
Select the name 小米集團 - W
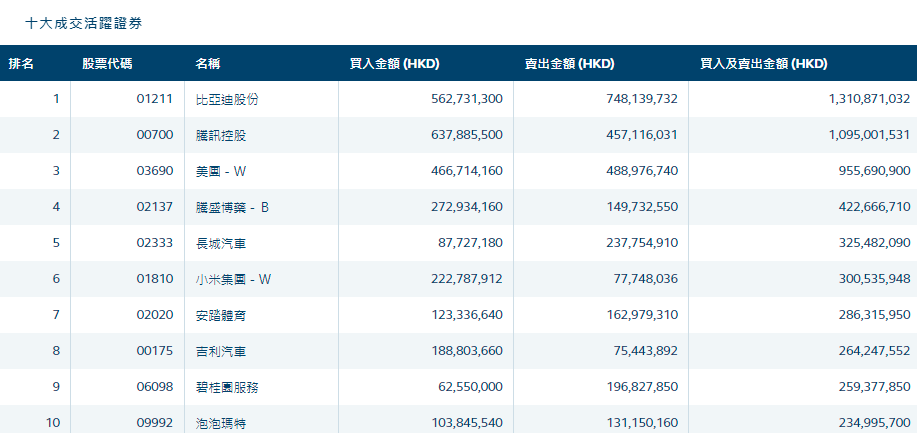coord(233,279)
